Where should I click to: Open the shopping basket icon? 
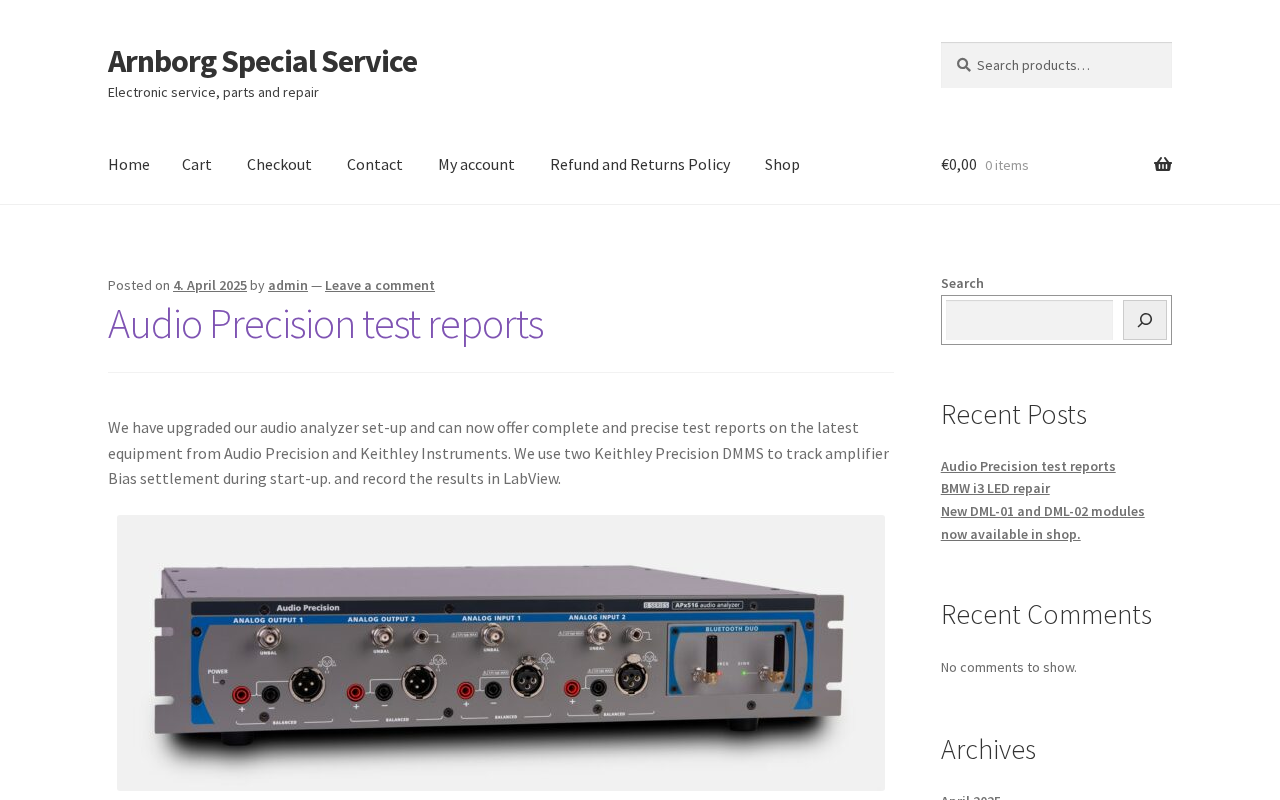(1163, 164)
